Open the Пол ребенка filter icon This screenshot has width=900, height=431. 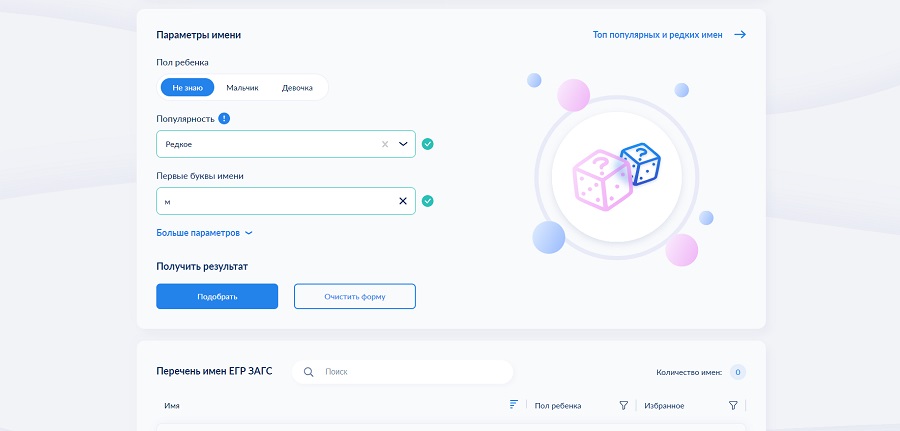coord(624,405)
